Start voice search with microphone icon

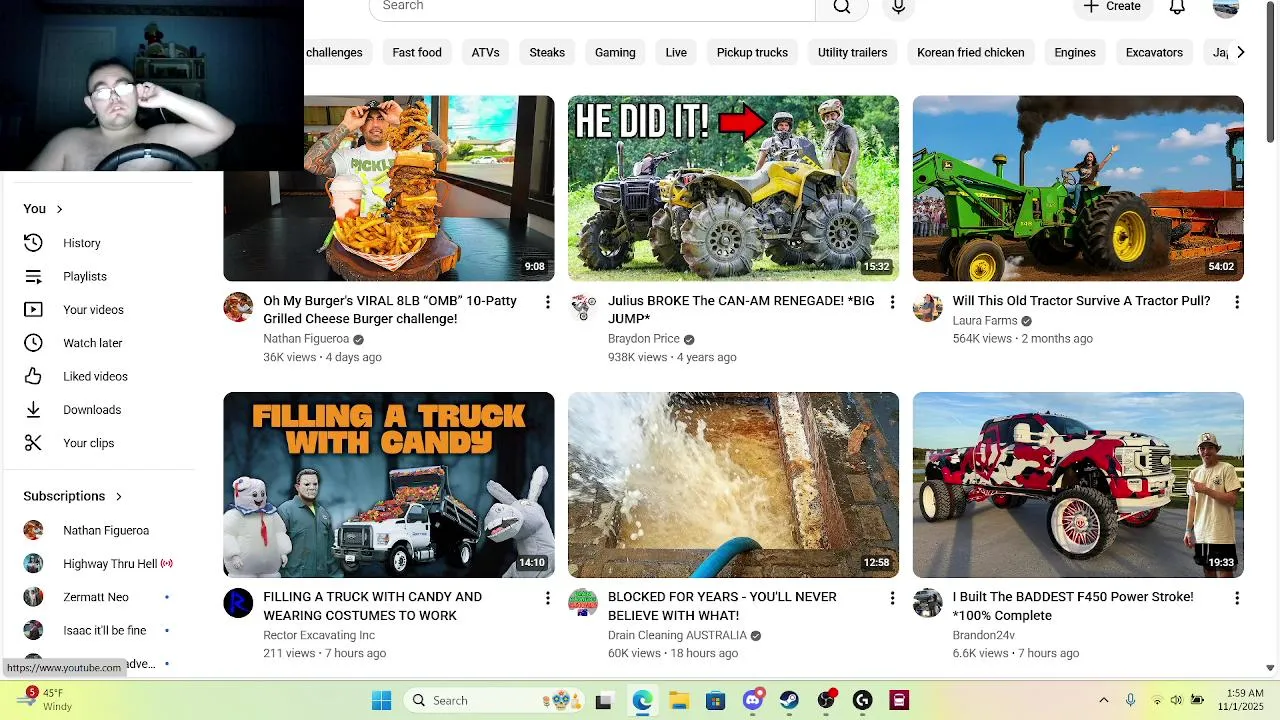click(x=898, y=7)
